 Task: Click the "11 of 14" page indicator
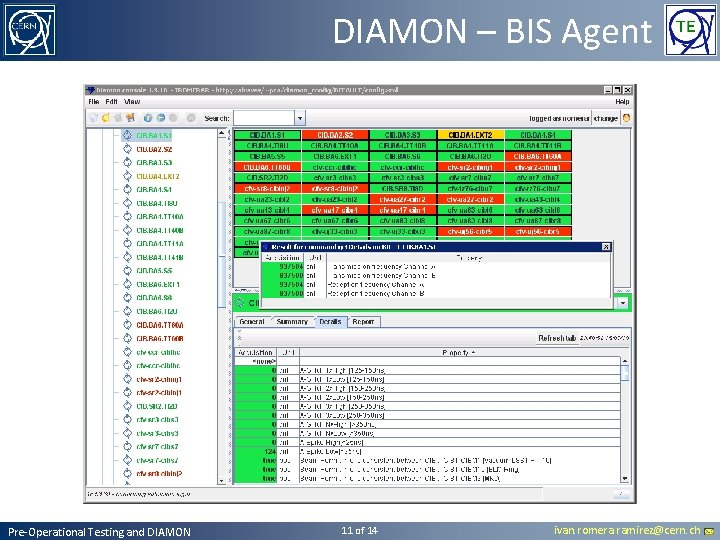(360, 530)
